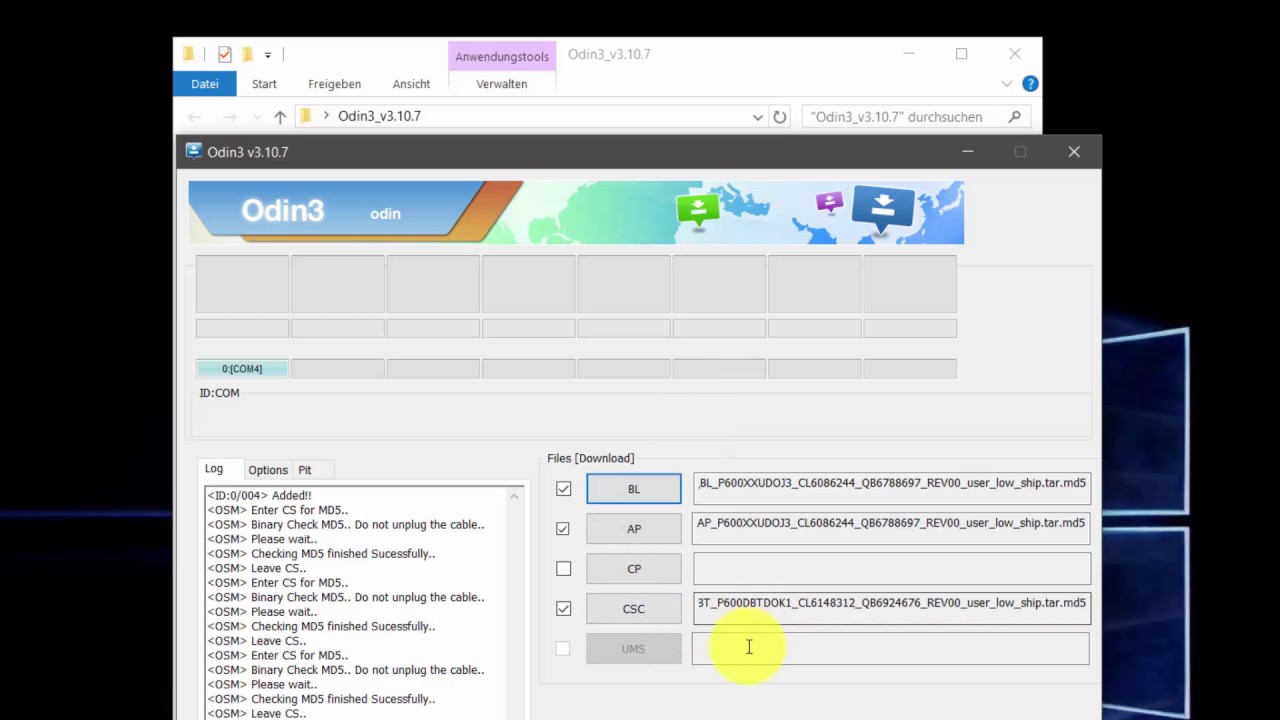Uncheck the CSC checkbox

coord(564,608)
